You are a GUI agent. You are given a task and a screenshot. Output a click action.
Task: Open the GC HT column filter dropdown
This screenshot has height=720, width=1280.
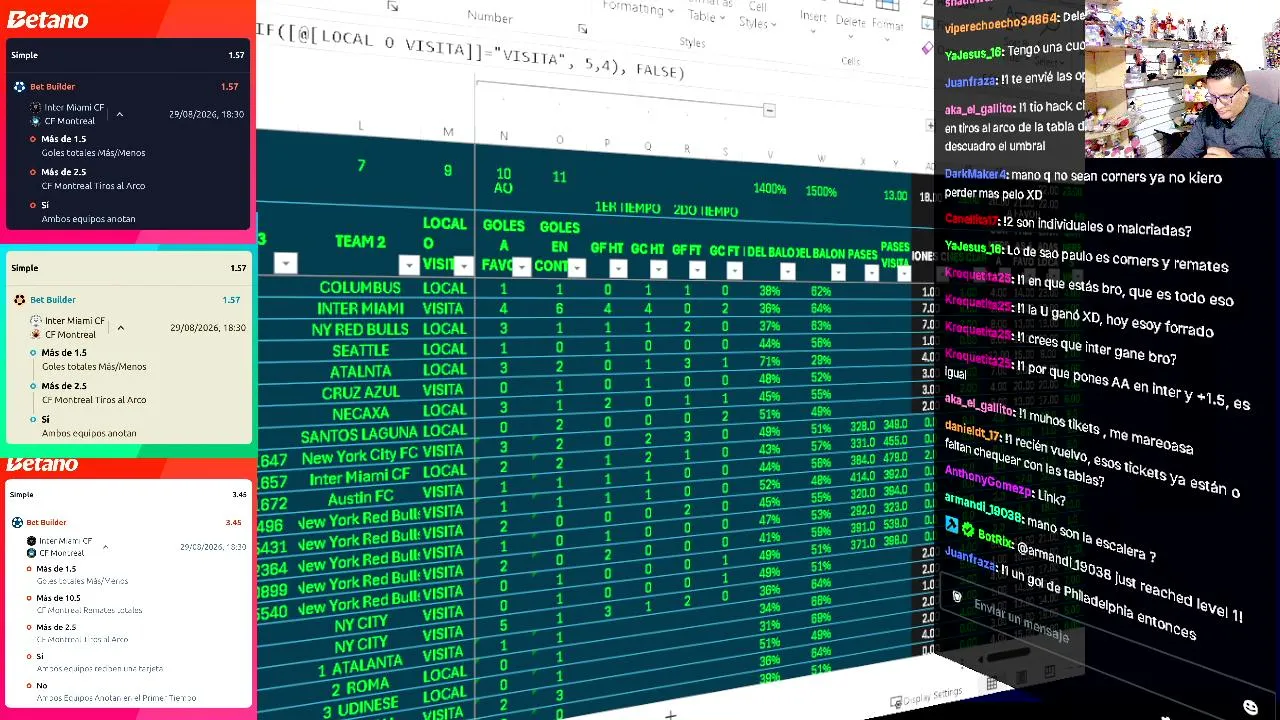click(x=658, y=269)
